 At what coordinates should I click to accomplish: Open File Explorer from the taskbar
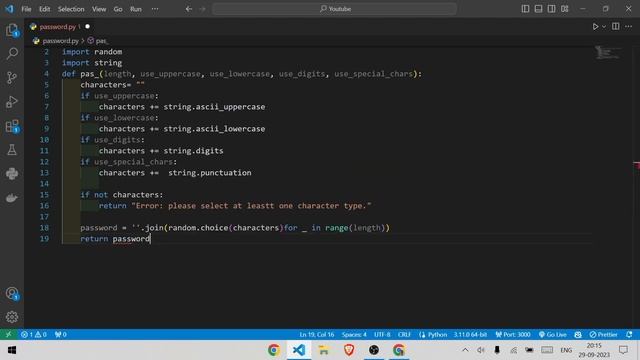[324, 350]
